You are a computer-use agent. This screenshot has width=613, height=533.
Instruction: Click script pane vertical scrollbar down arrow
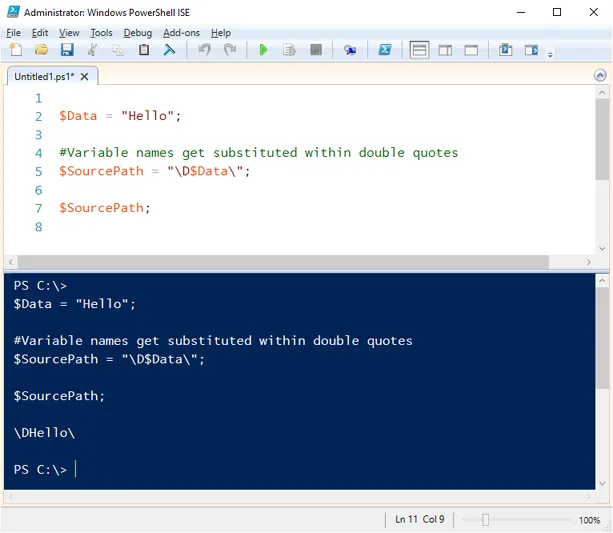(602, 249)
